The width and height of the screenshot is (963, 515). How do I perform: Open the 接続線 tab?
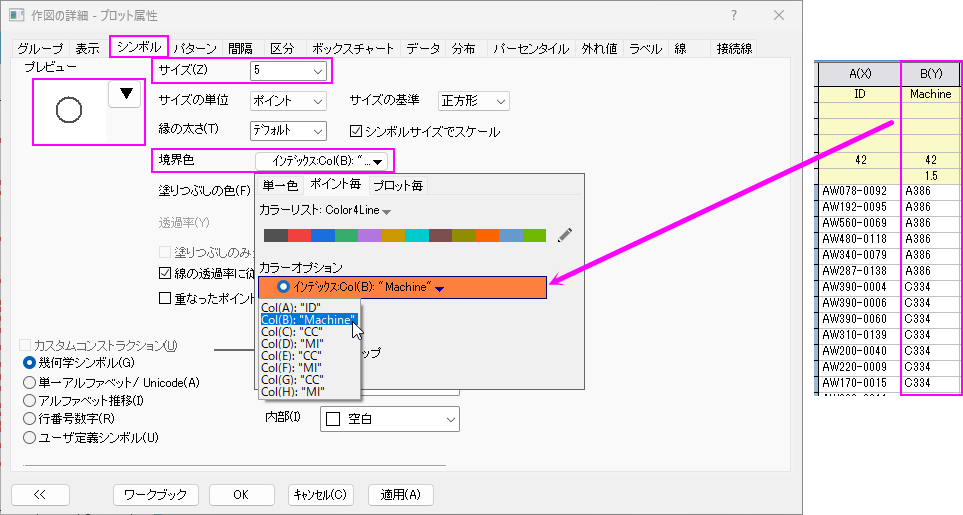coord(734,48)
